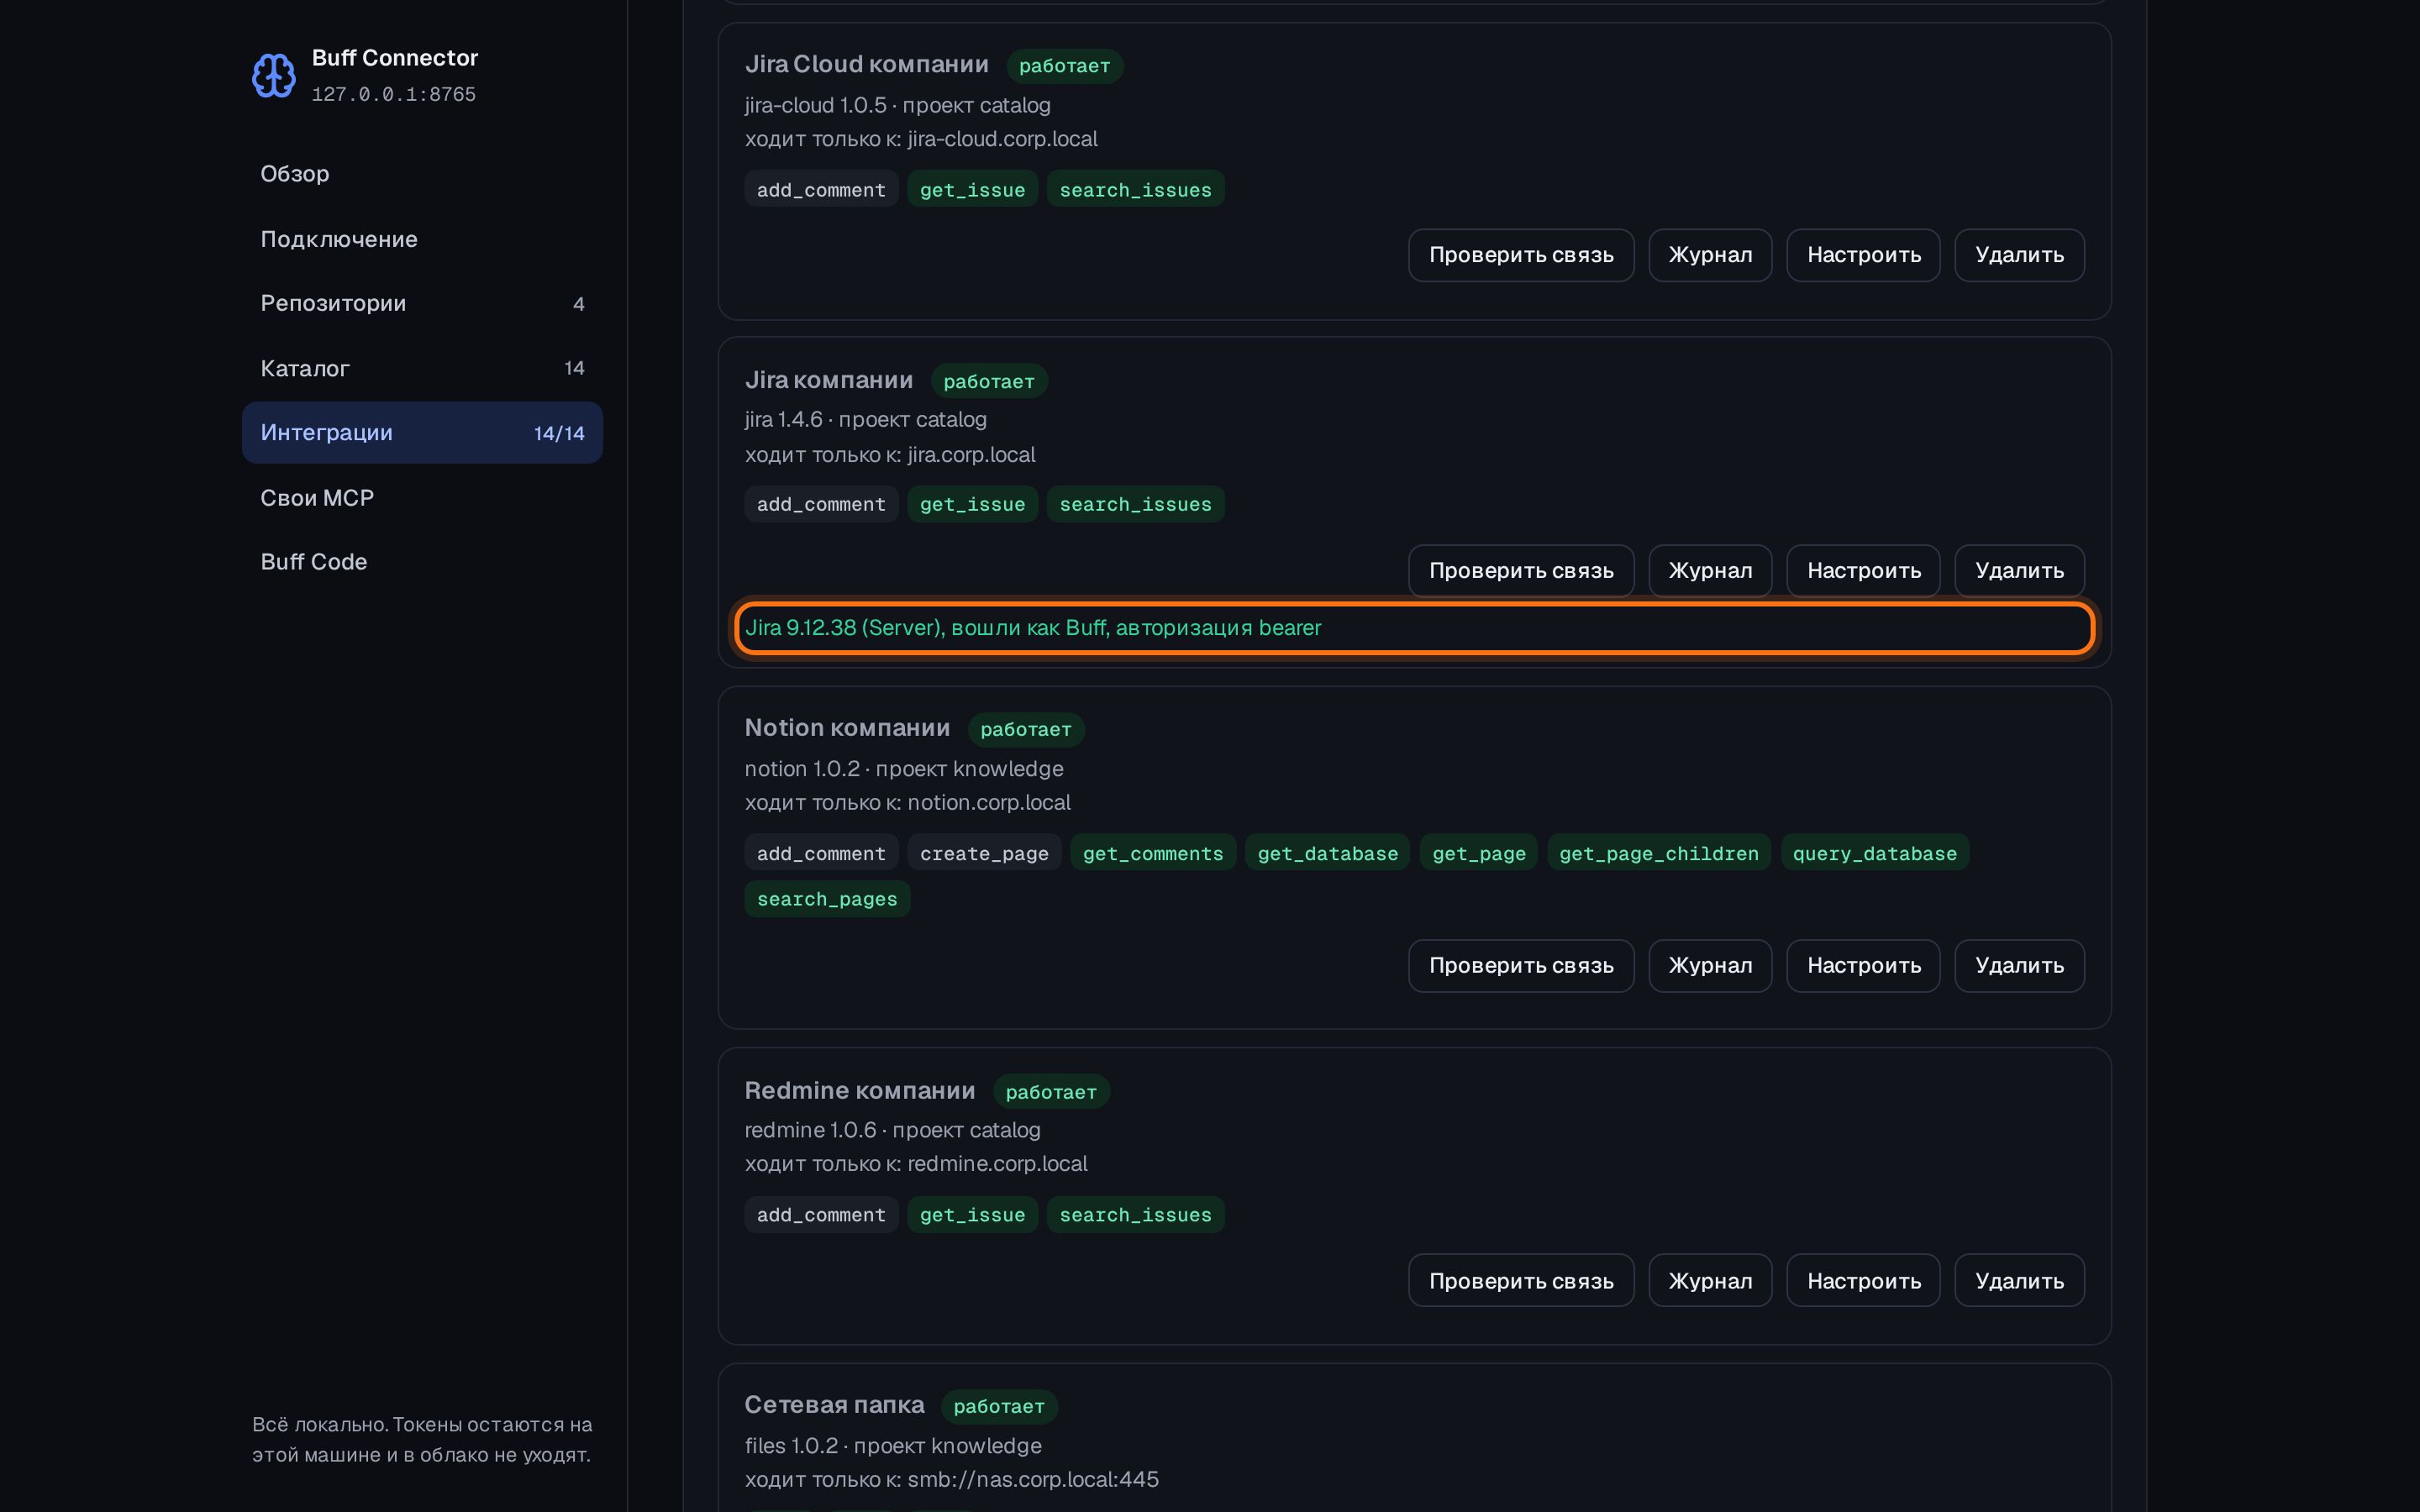Open Журнал for Redmine компании
Viewport: 2420px width, 1512px height.
[x=1710, y=1281]
